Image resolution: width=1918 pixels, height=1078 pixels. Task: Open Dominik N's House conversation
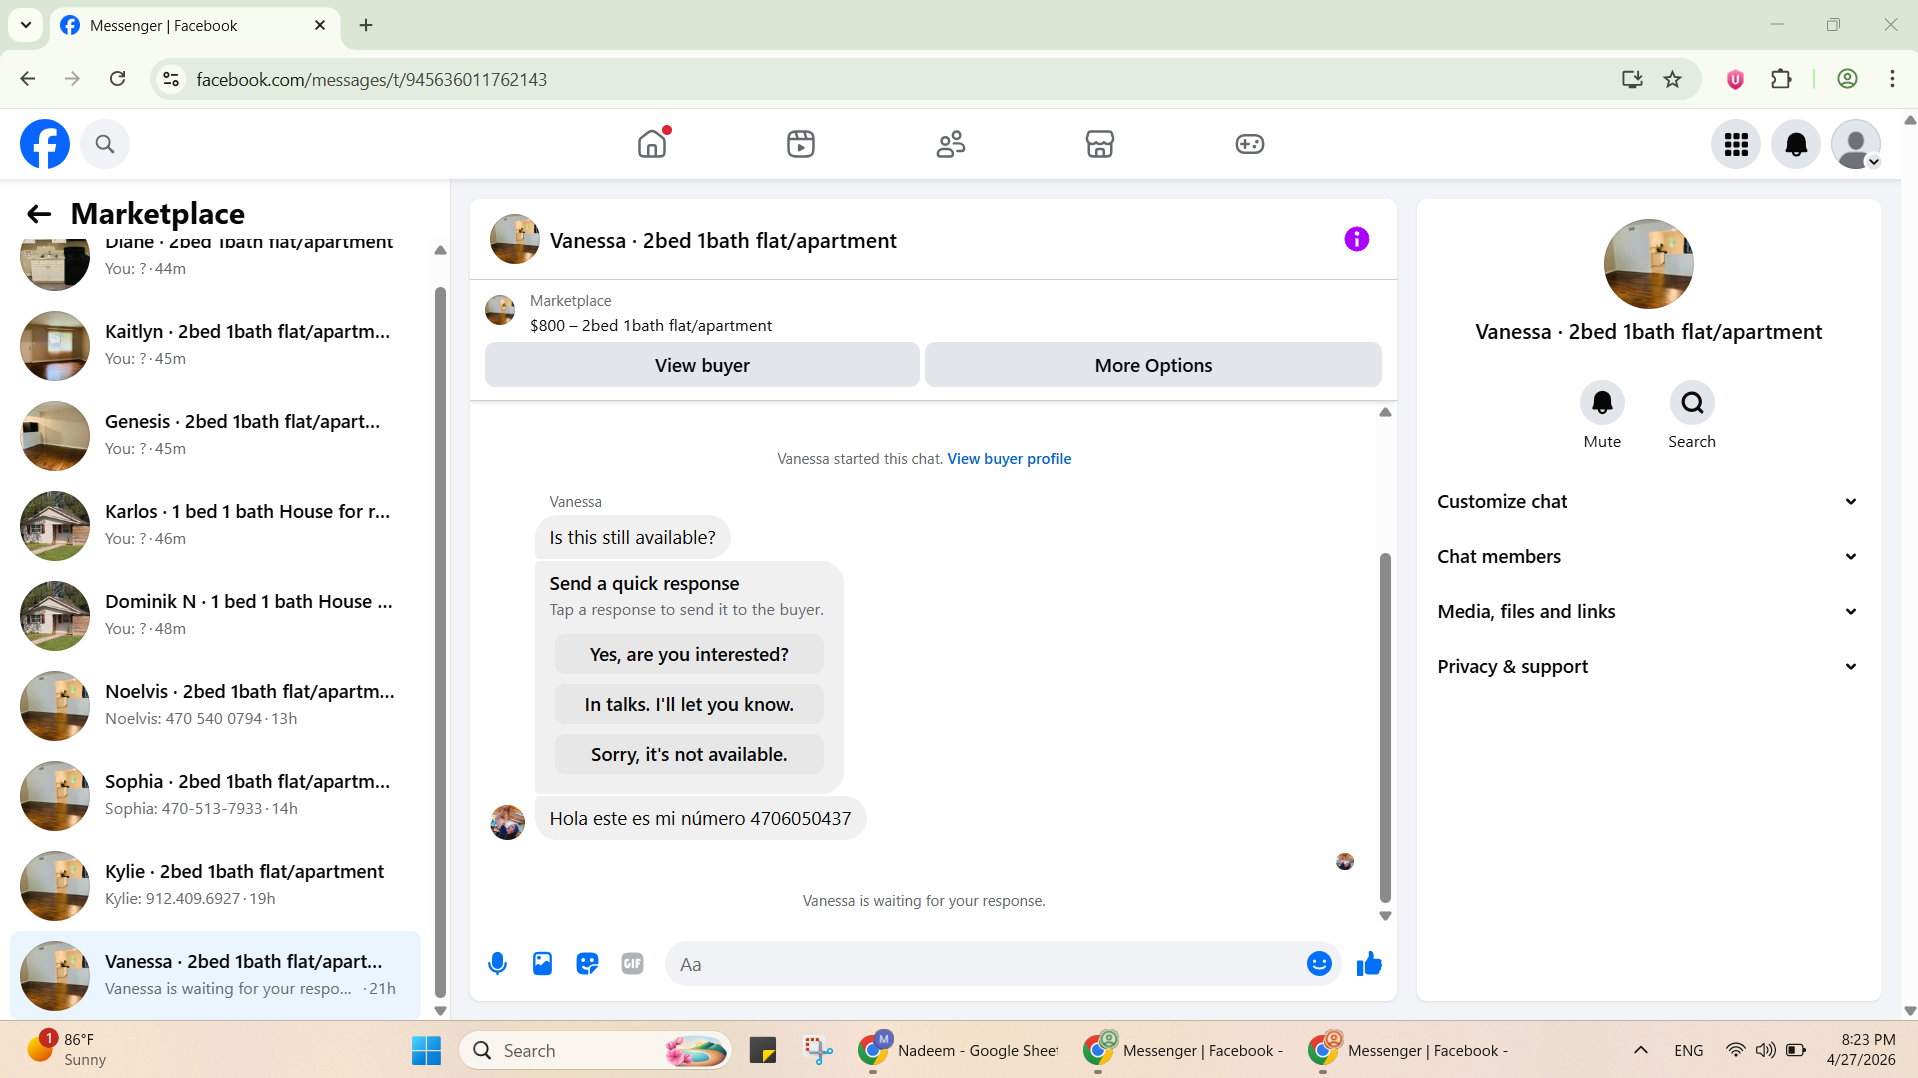coord(215,615)
